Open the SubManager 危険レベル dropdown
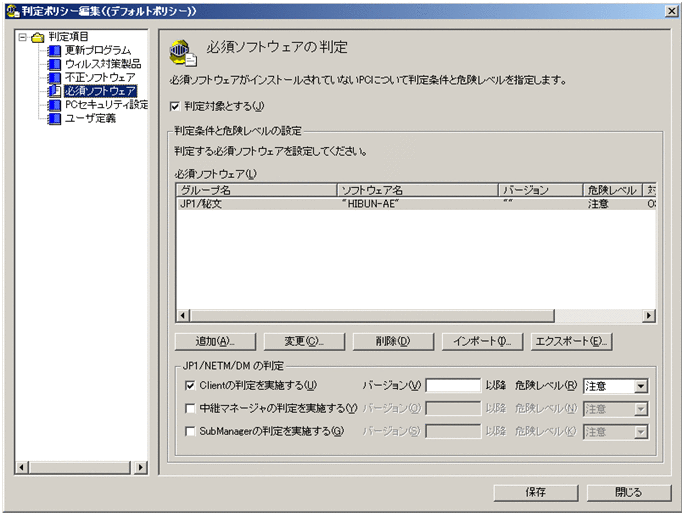 (x=640, y=432)
